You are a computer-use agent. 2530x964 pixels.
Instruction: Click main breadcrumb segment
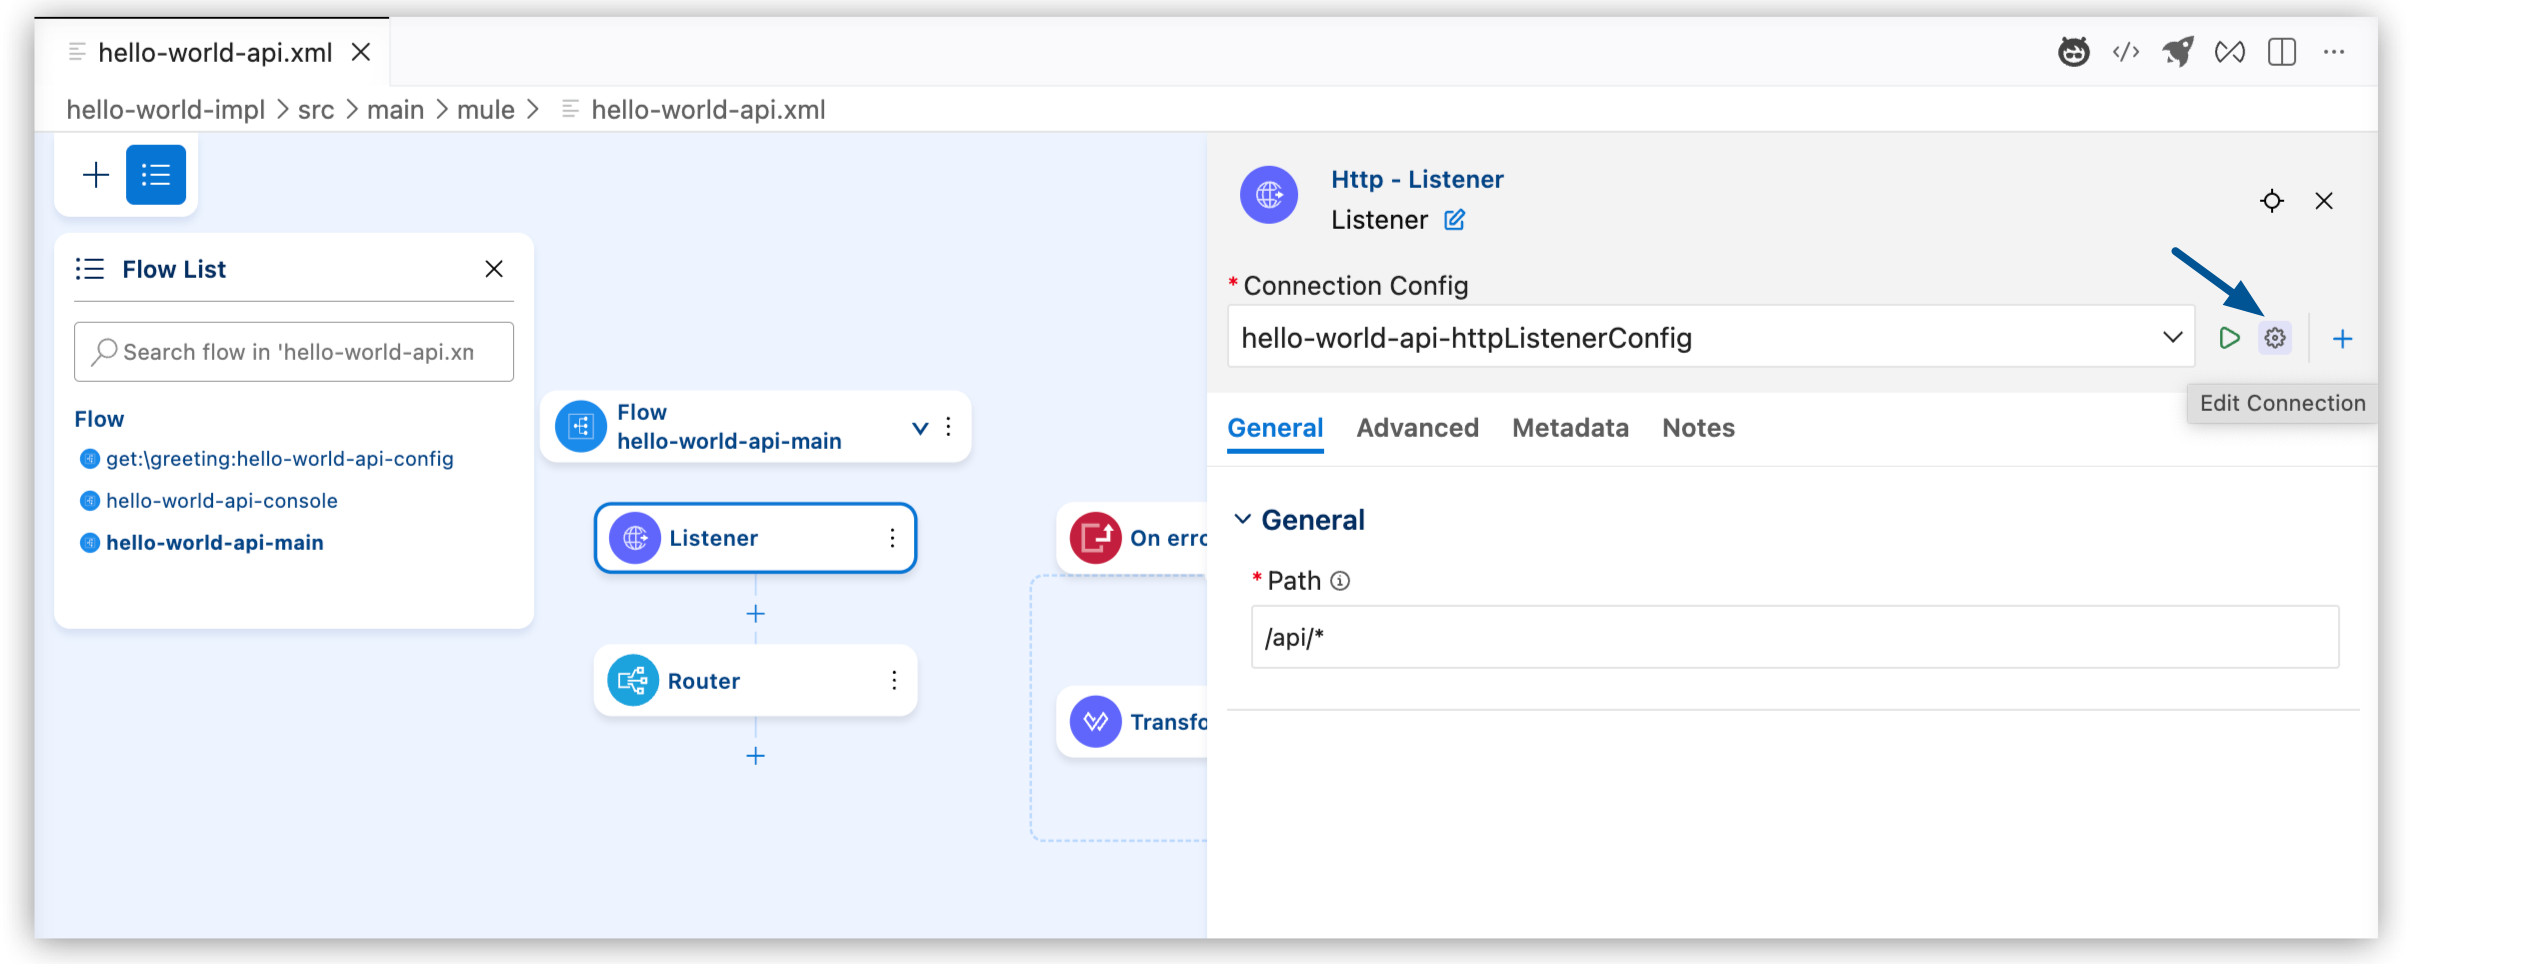395,110
